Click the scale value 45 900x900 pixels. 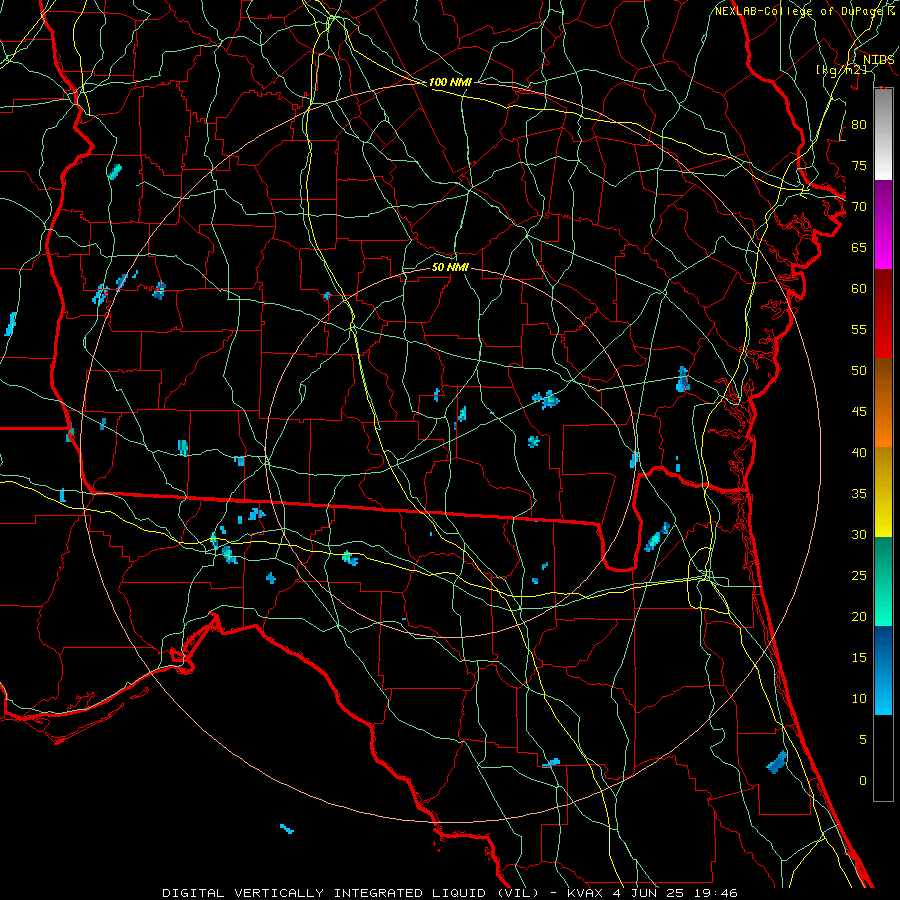tap(859, 412)
